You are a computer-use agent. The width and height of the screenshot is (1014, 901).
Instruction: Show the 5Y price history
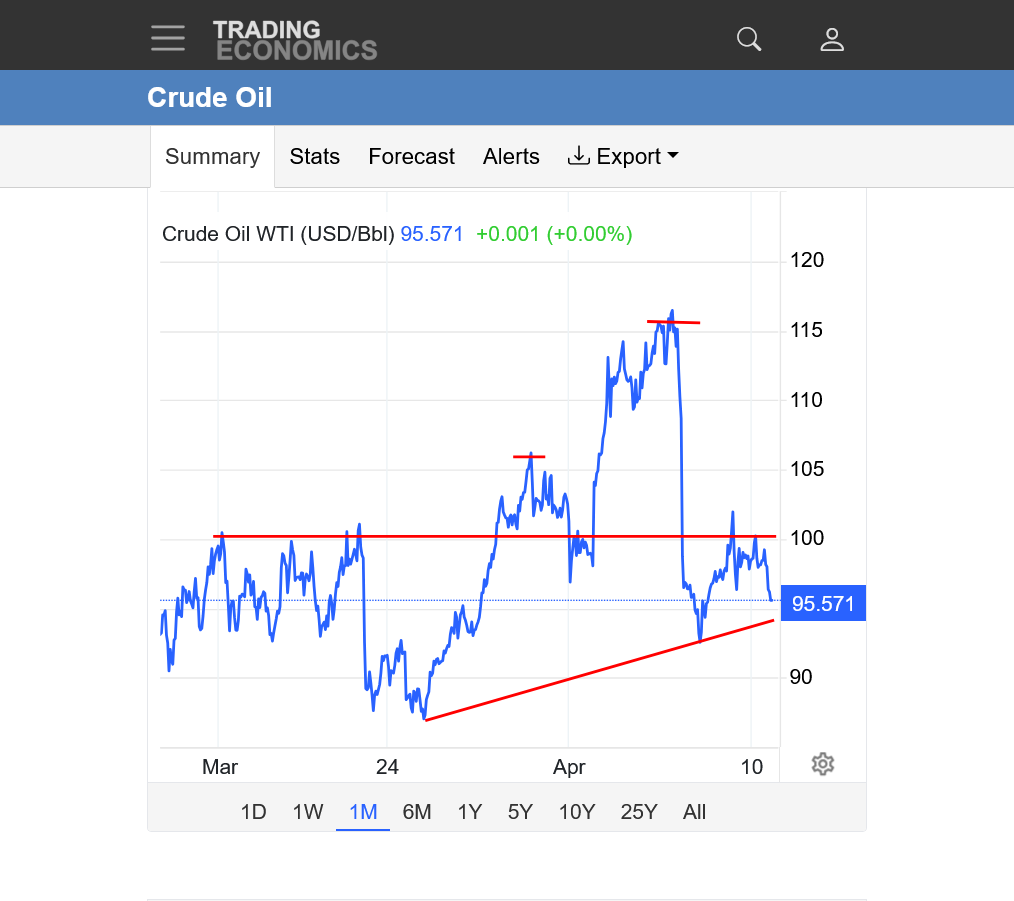tap(520, 812)
